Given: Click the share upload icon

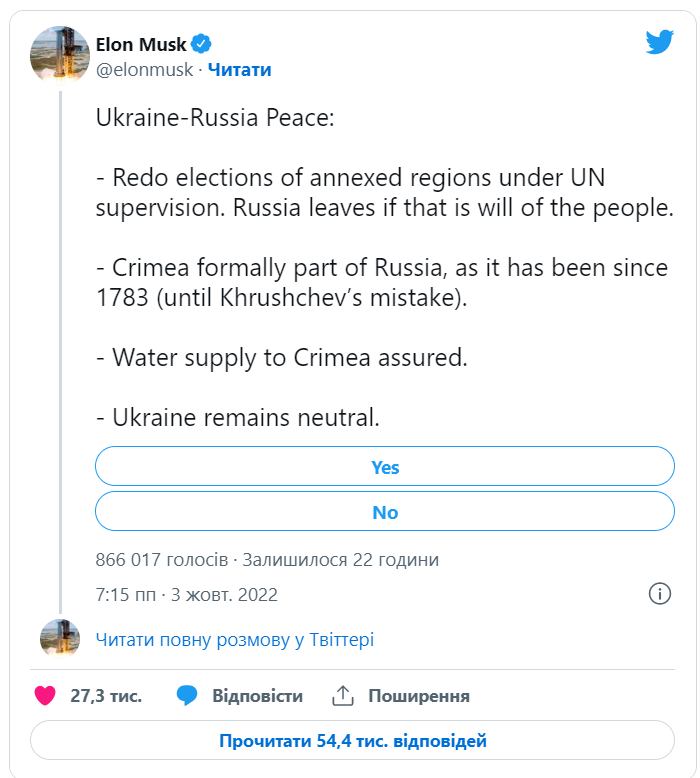Looking at the screenshot, I should click(x=342, y=696).
